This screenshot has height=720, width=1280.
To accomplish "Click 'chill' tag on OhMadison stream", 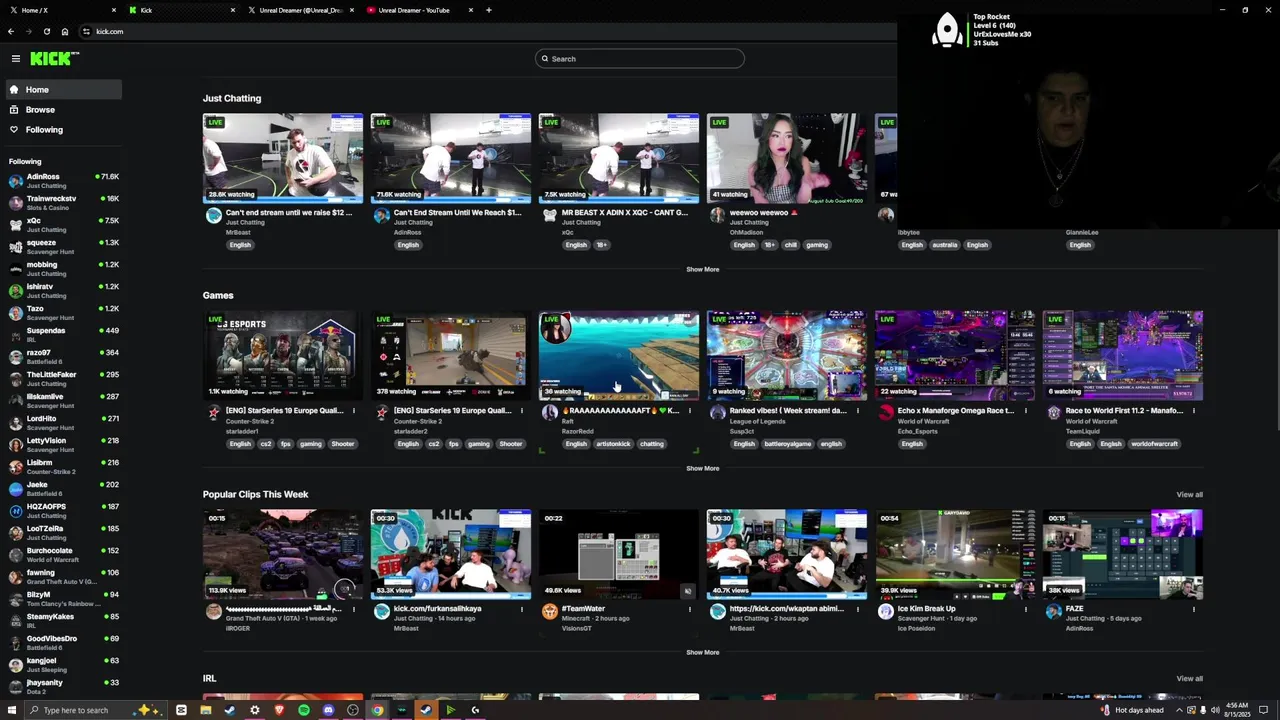I will pyautogui.click(x=790, y=245).
